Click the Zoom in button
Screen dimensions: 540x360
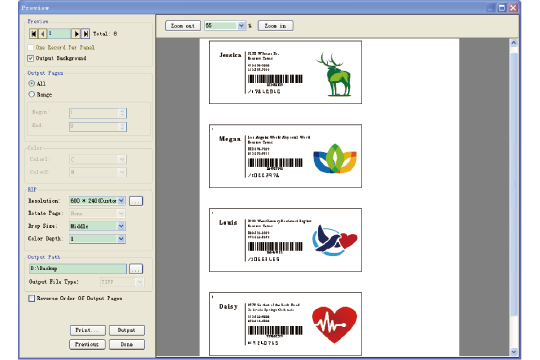275,26
